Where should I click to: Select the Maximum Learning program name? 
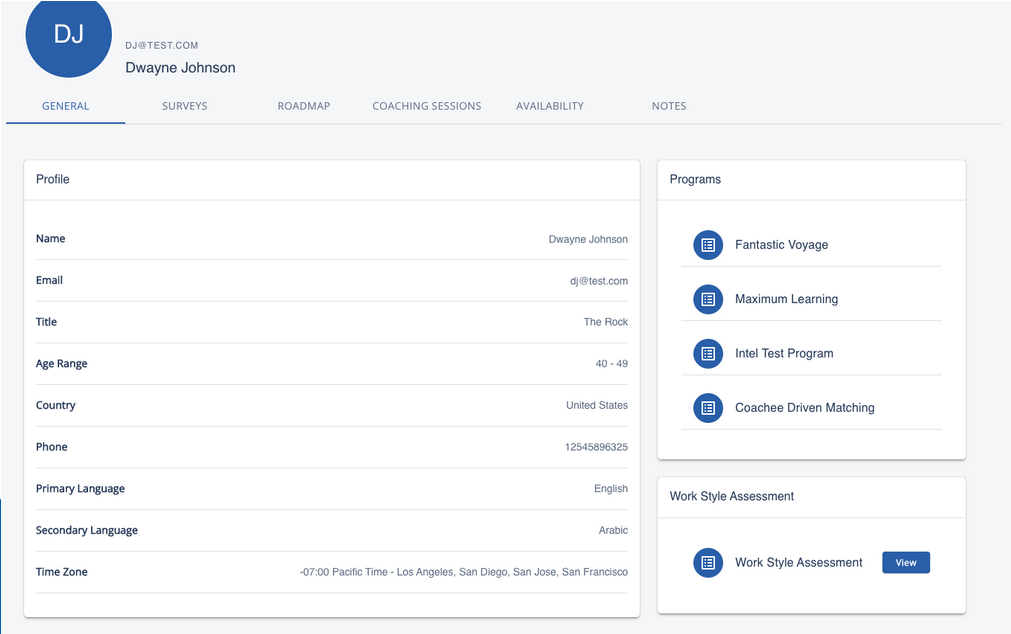click(786, 299)
